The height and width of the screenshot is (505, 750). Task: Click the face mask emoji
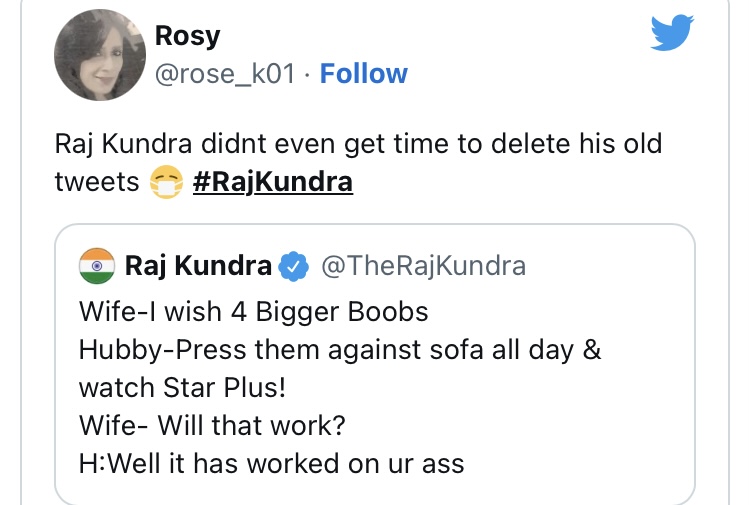coord(167,184)
